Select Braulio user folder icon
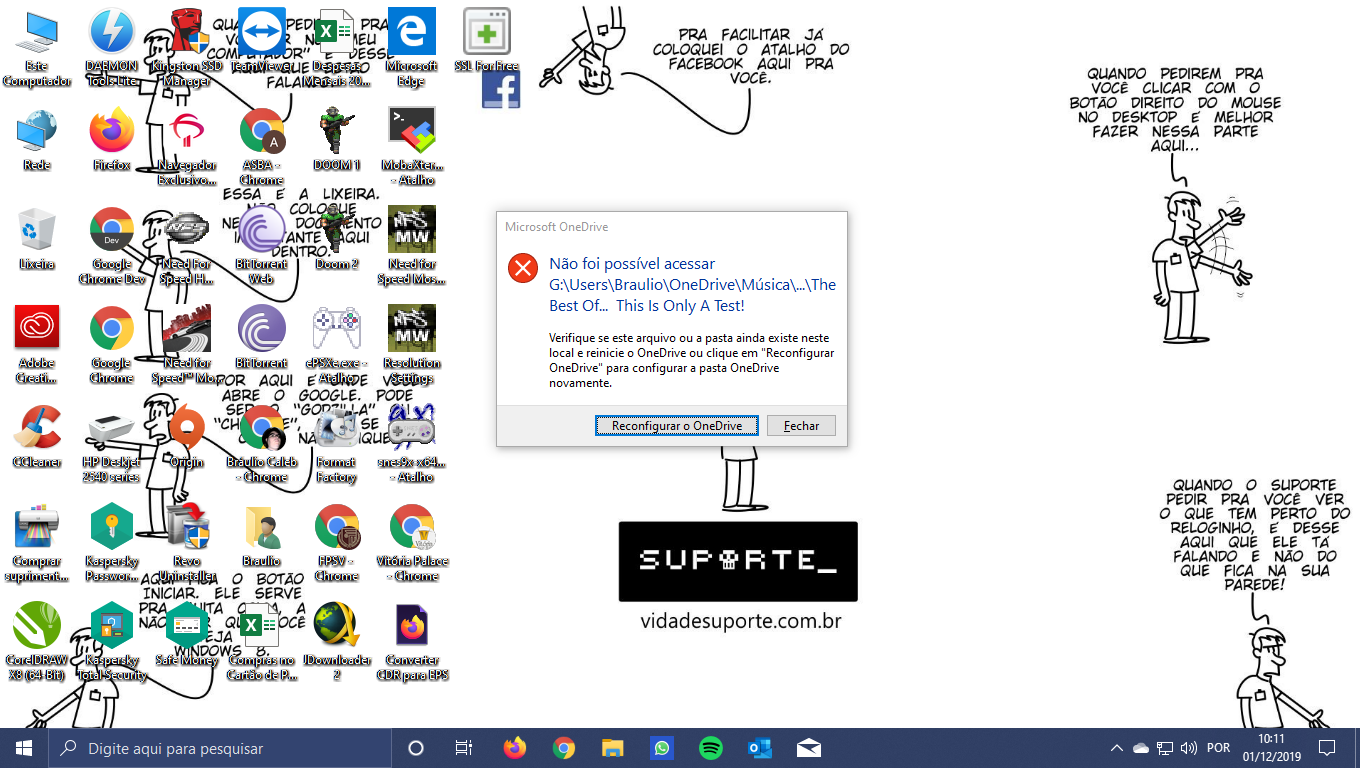The image size is (1360, 768). tap(262, 537)
